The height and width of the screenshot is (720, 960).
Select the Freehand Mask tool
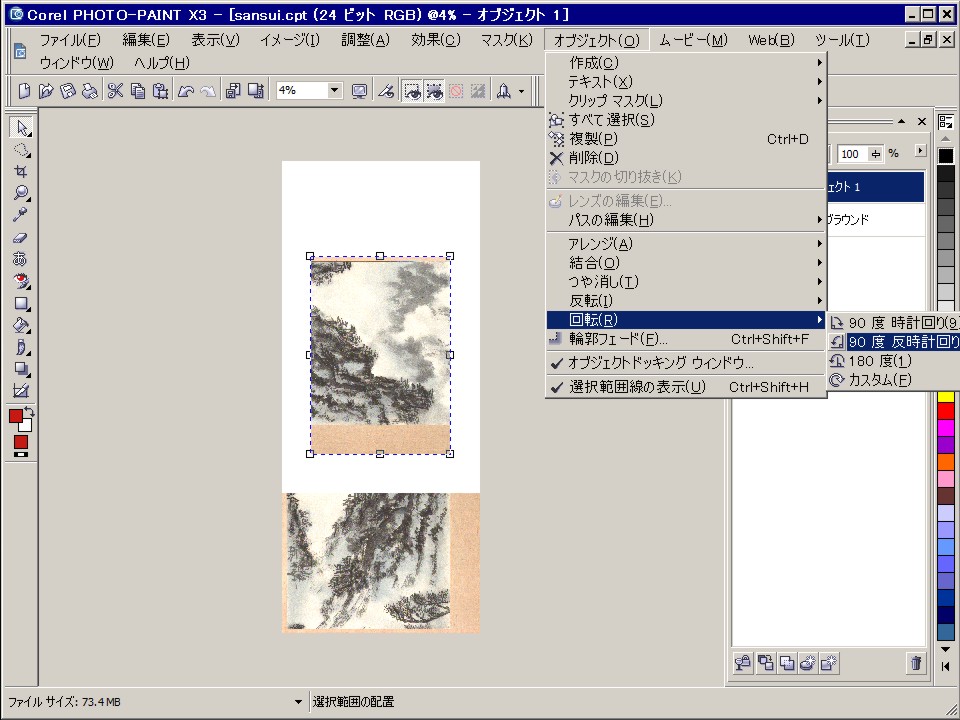pyautogui.click(x=21, y=150)
